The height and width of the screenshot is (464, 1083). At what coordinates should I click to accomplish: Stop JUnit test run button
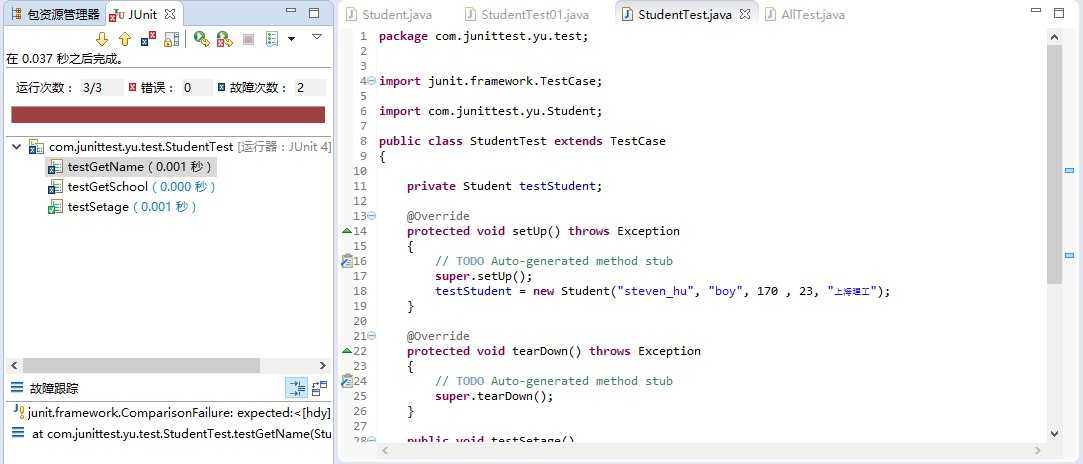click(x=248, y=39)
